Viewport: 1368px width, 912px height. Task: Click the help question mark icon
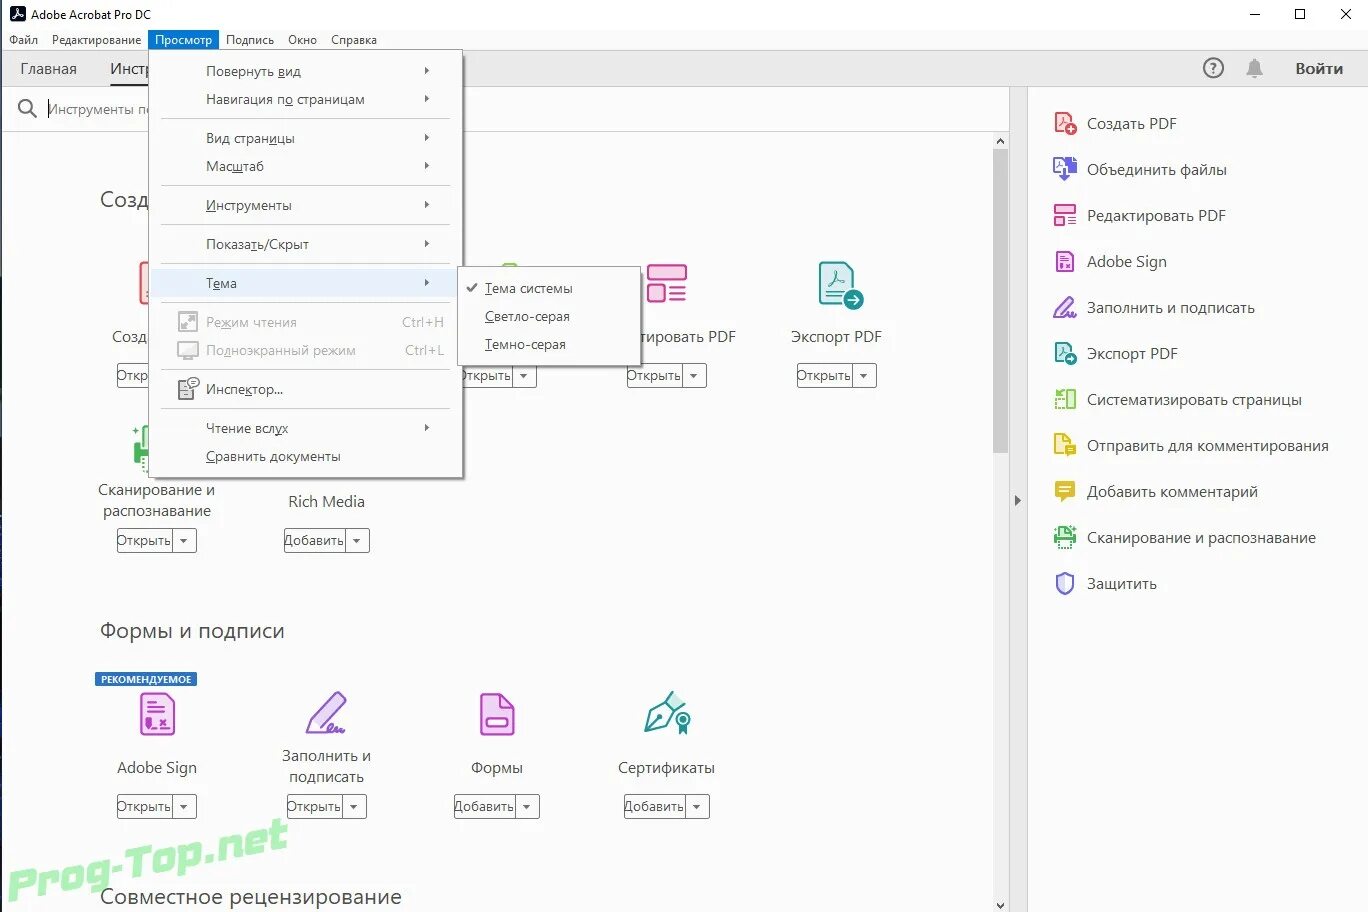[1213, 68]
